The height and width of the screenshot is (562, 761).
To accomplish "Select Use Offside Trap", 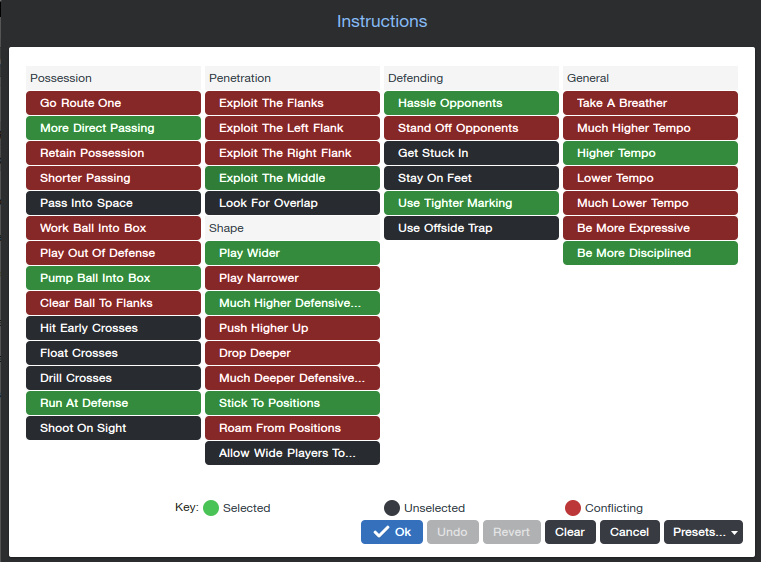I will click(x=471, y=228).
